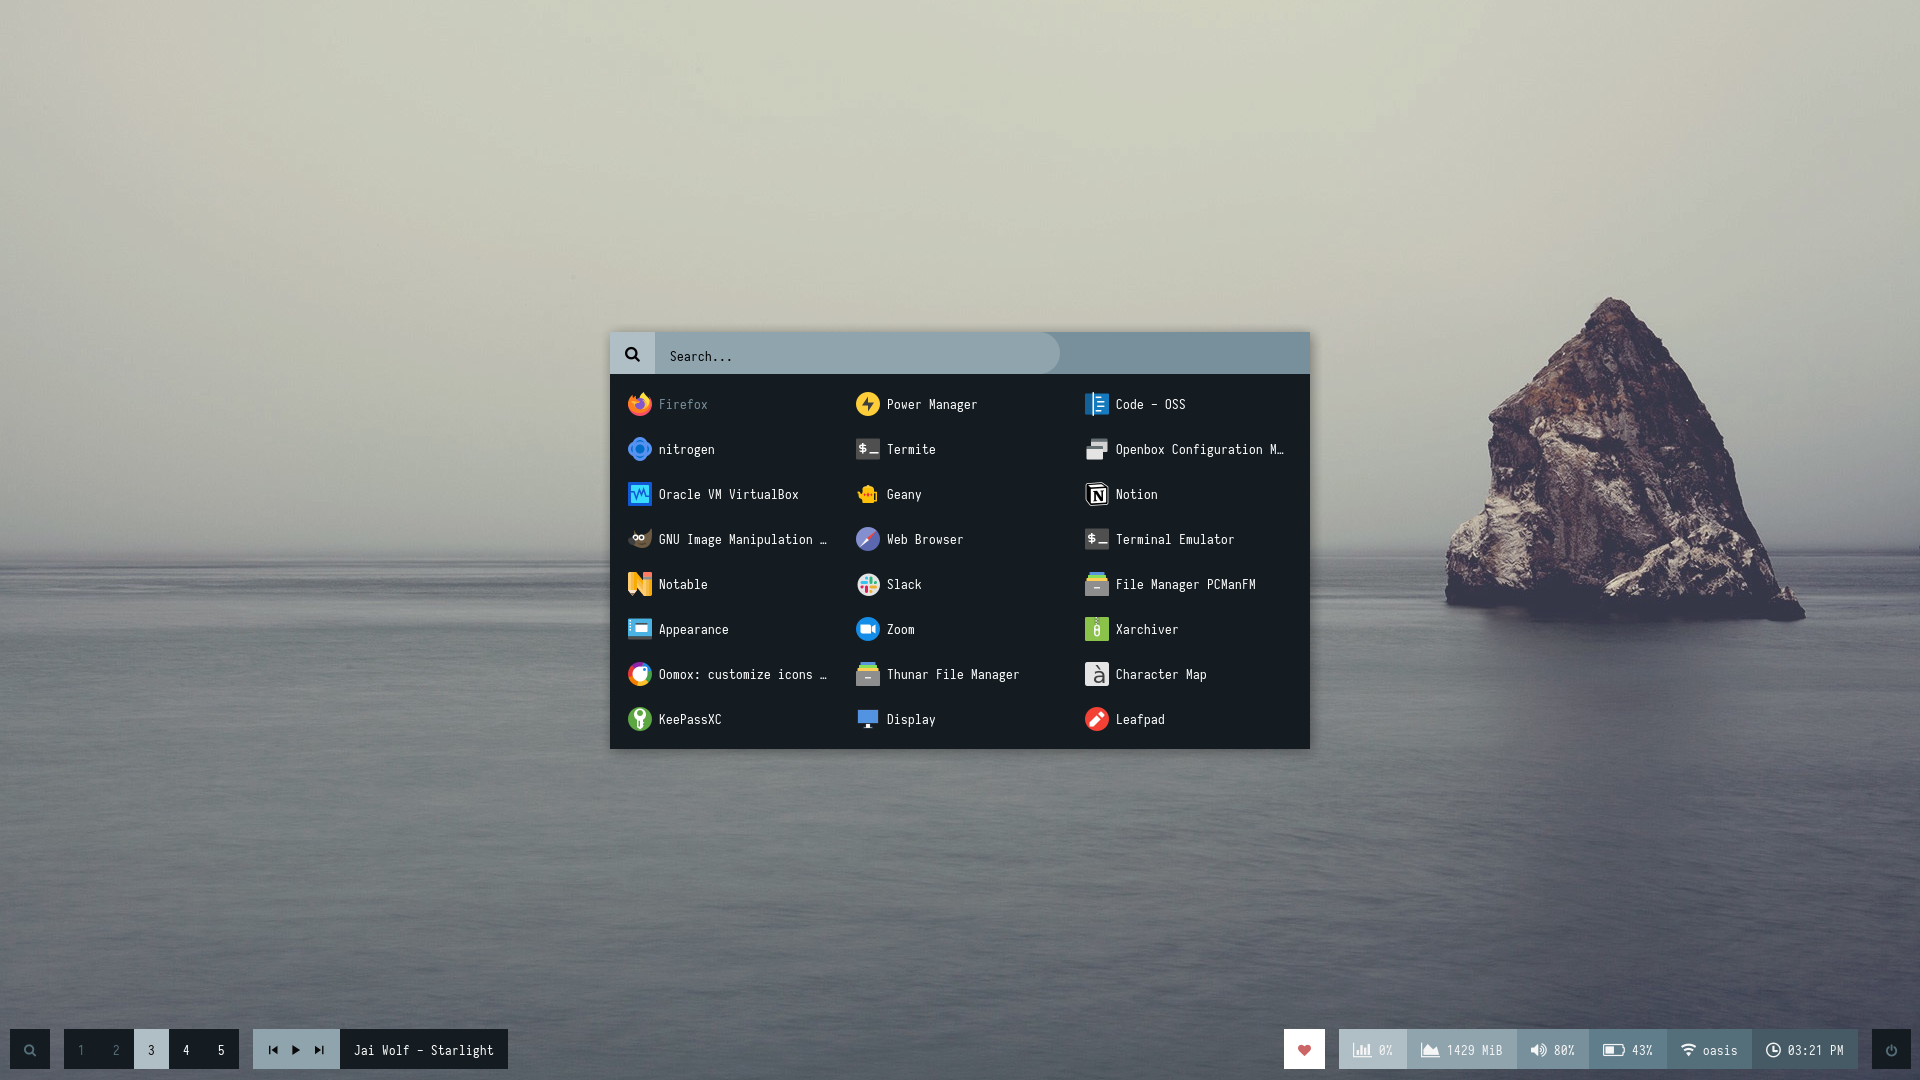Skip to the next track

(319, 1050)
